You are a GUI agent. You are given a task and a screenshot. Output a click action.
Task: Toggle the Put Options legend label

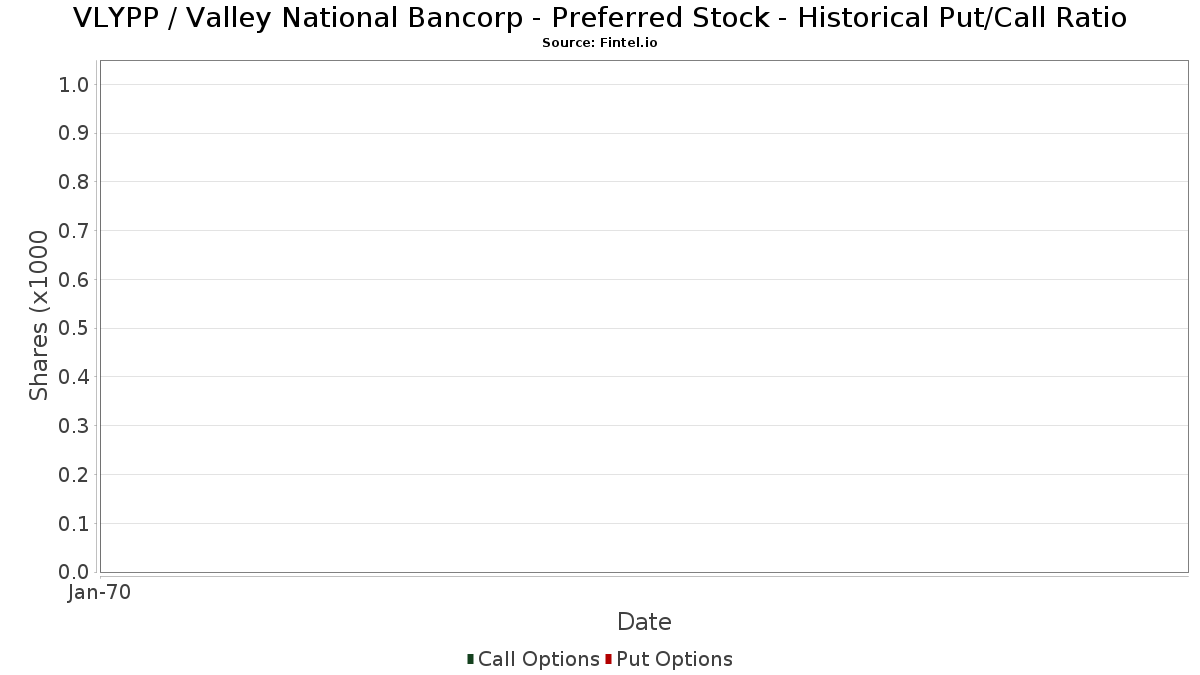(674, 659)
